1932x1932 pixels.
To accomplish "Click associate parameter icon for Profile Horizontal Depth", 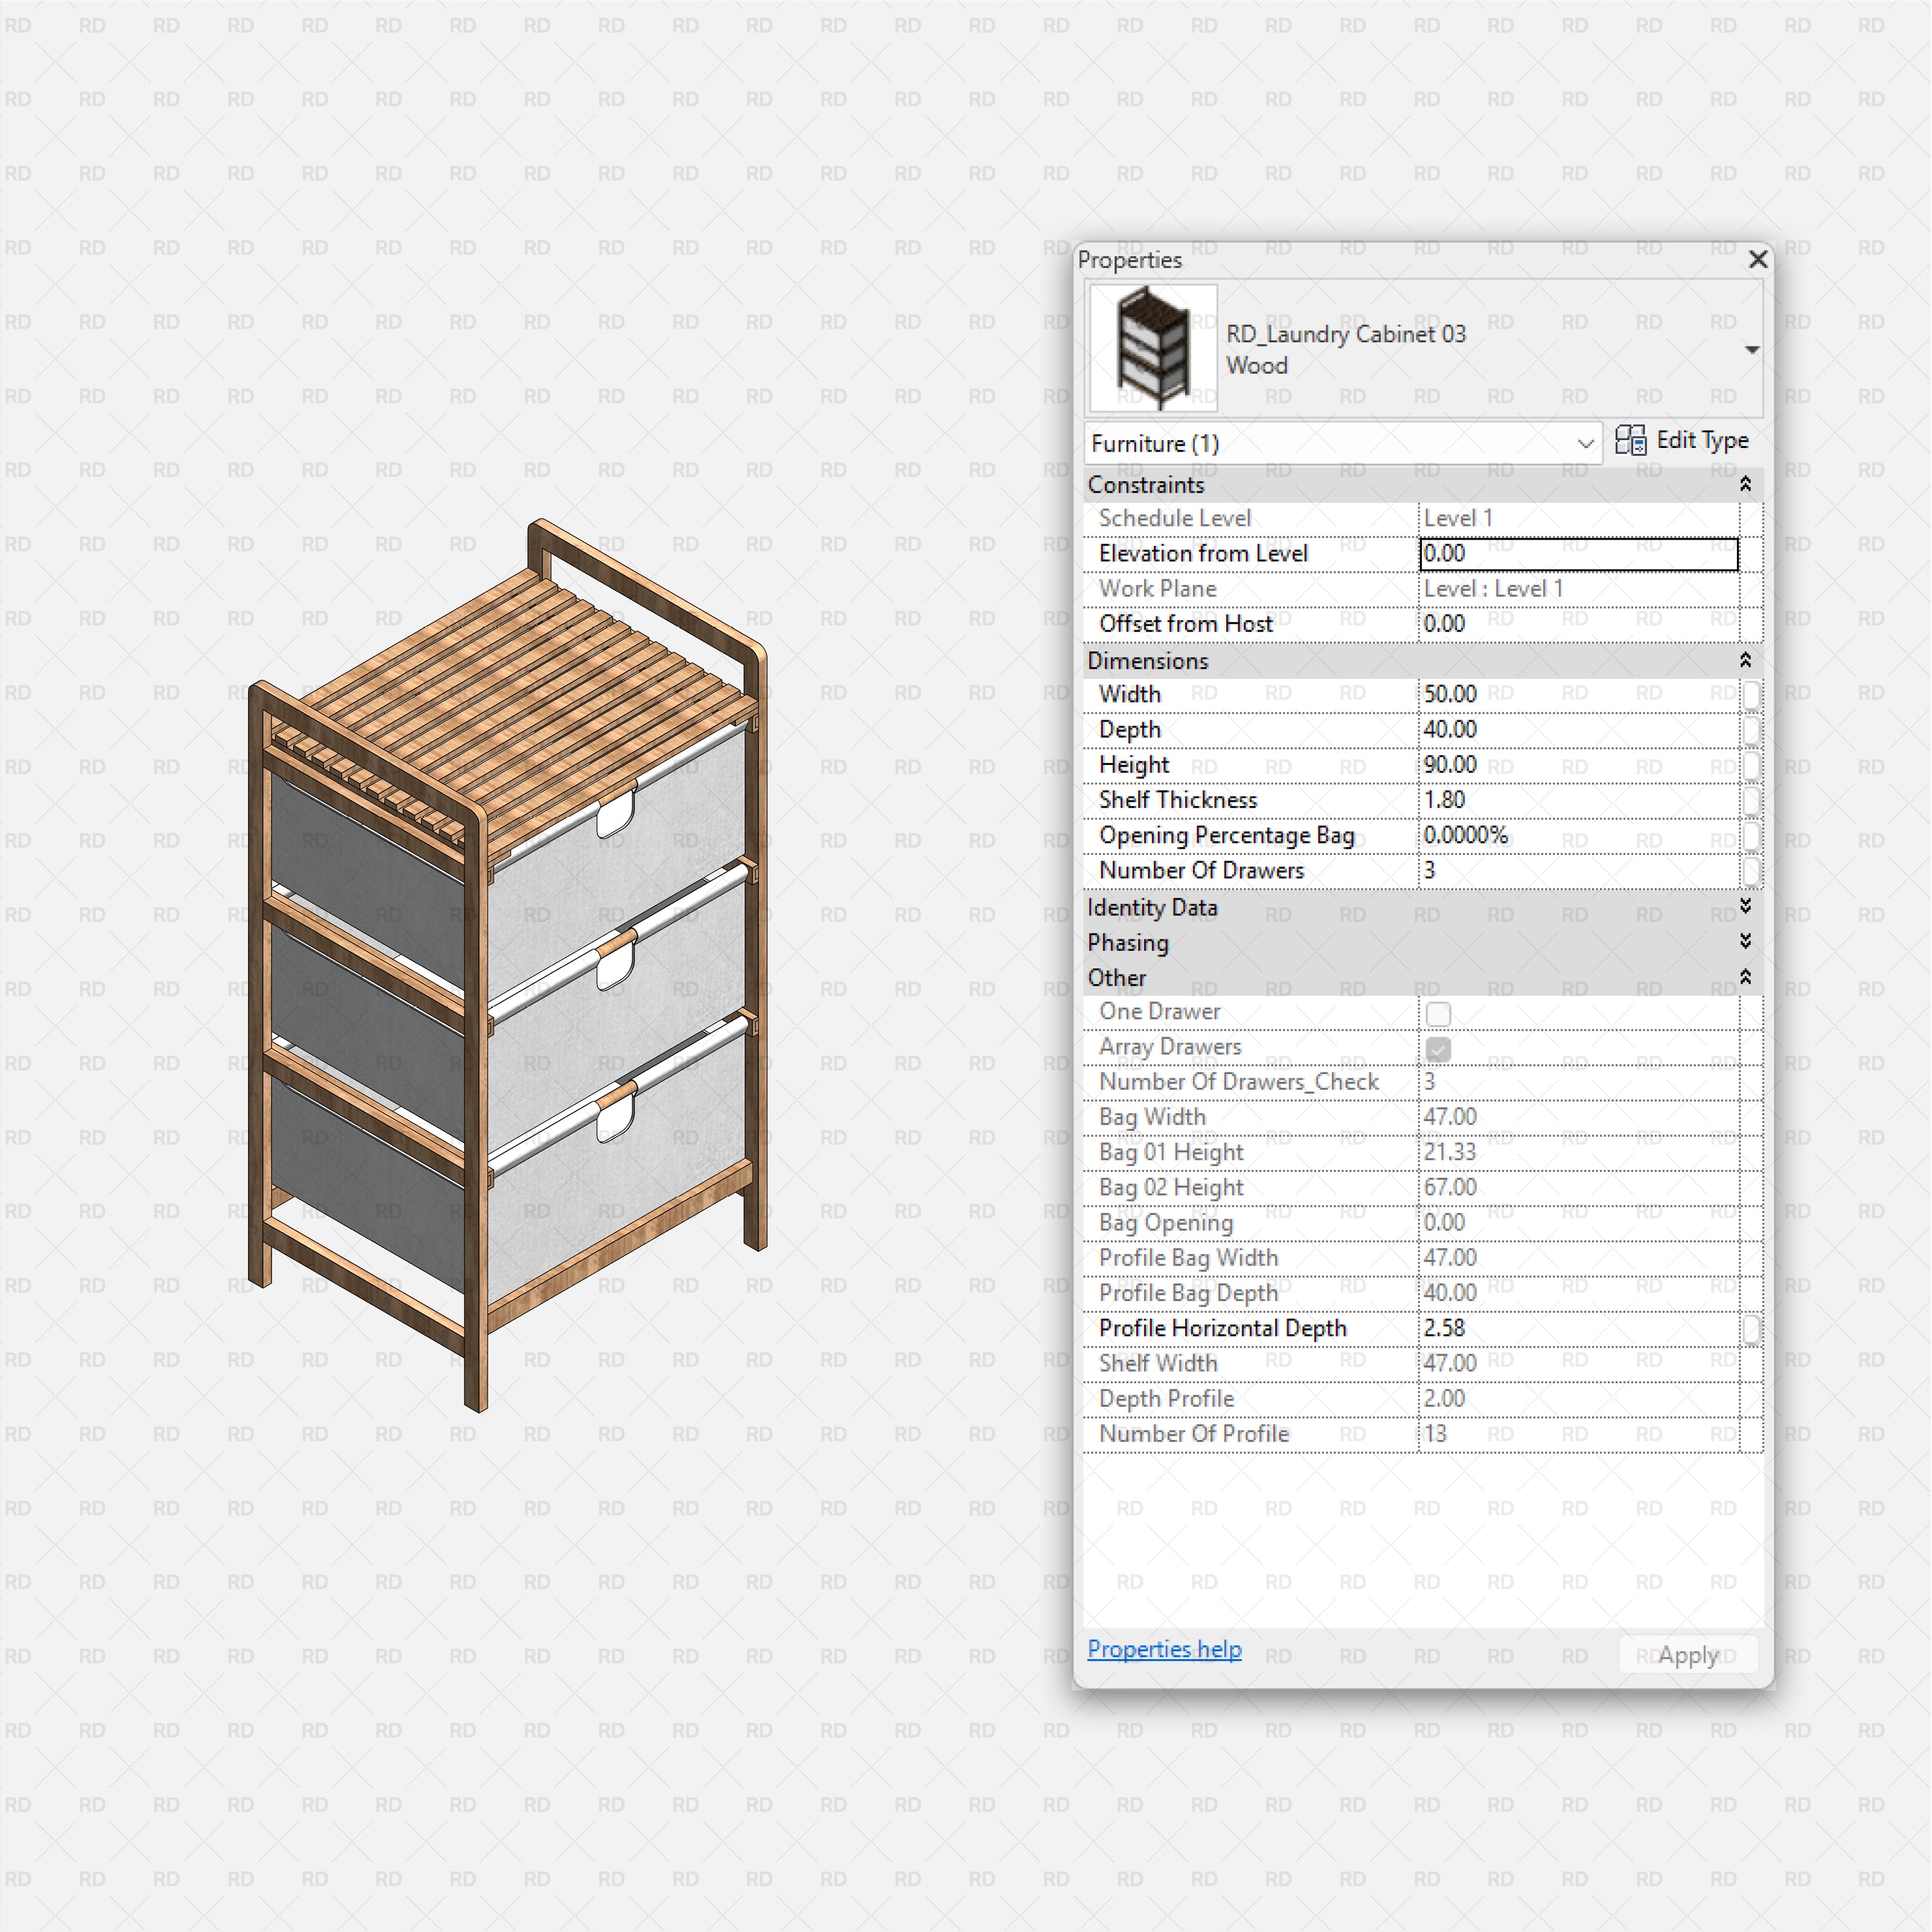I will point(1752,1329).
